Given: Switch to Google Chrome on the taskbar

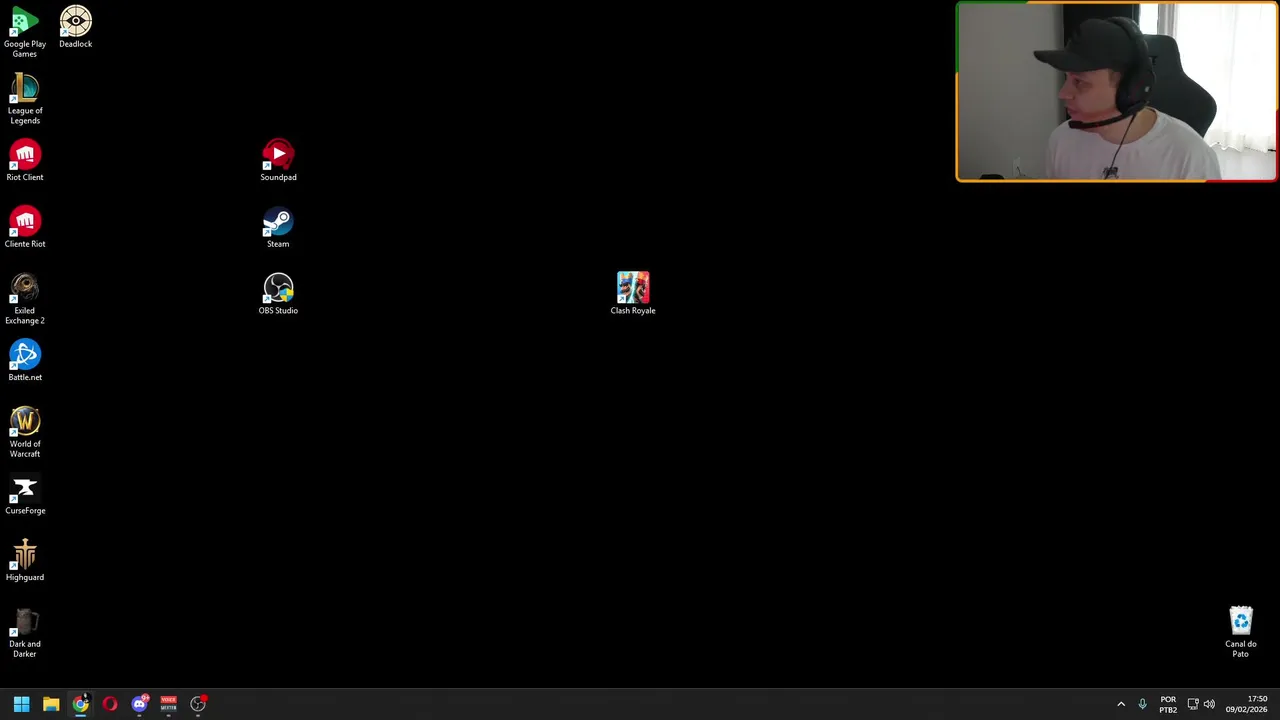Looking at the screenshot, I should [81, 704].
